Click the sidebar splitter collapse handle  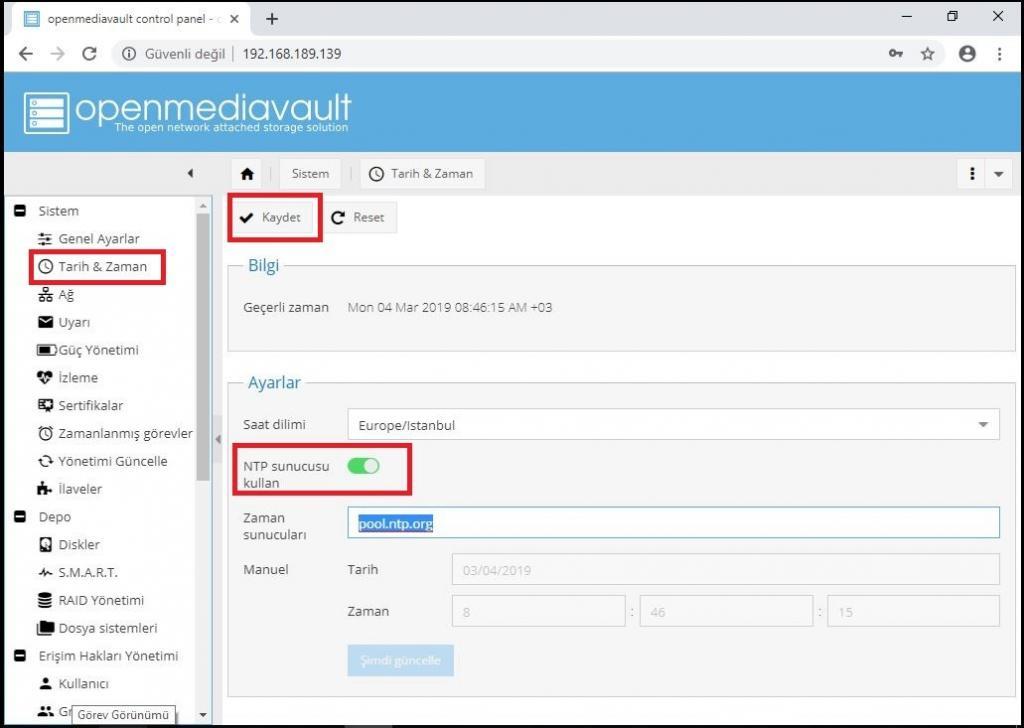218,439
